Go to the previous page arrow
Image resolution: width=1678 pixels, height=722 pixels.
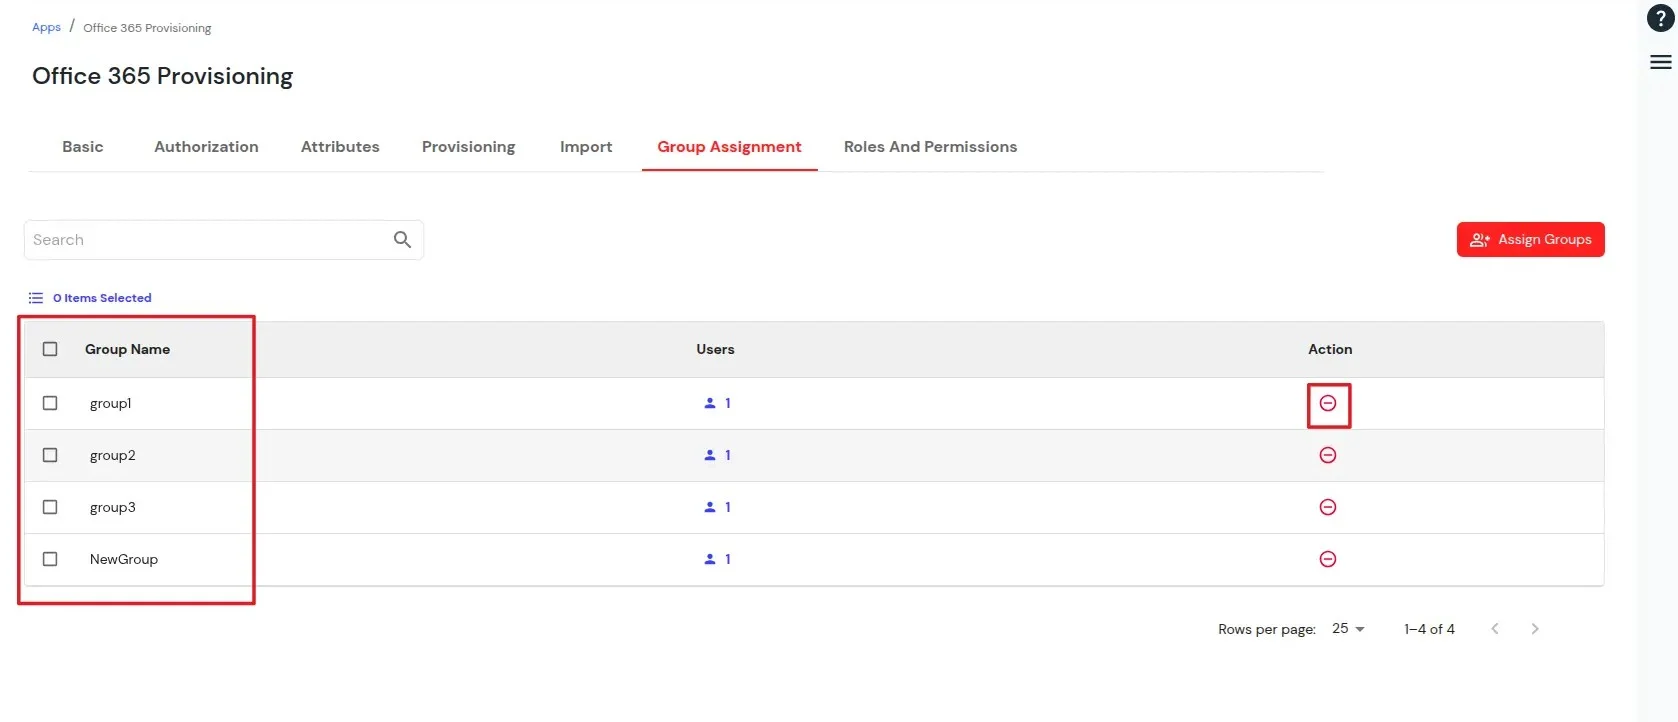[1495, 629]
